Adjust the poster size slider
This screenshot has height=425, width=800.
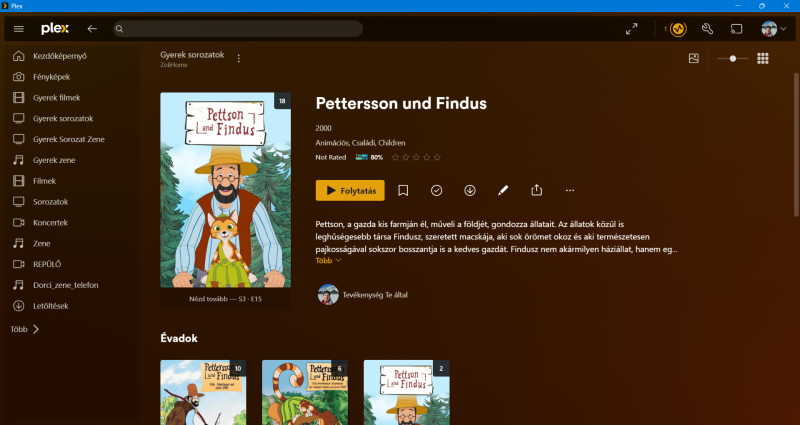click(x=733, y=59)
